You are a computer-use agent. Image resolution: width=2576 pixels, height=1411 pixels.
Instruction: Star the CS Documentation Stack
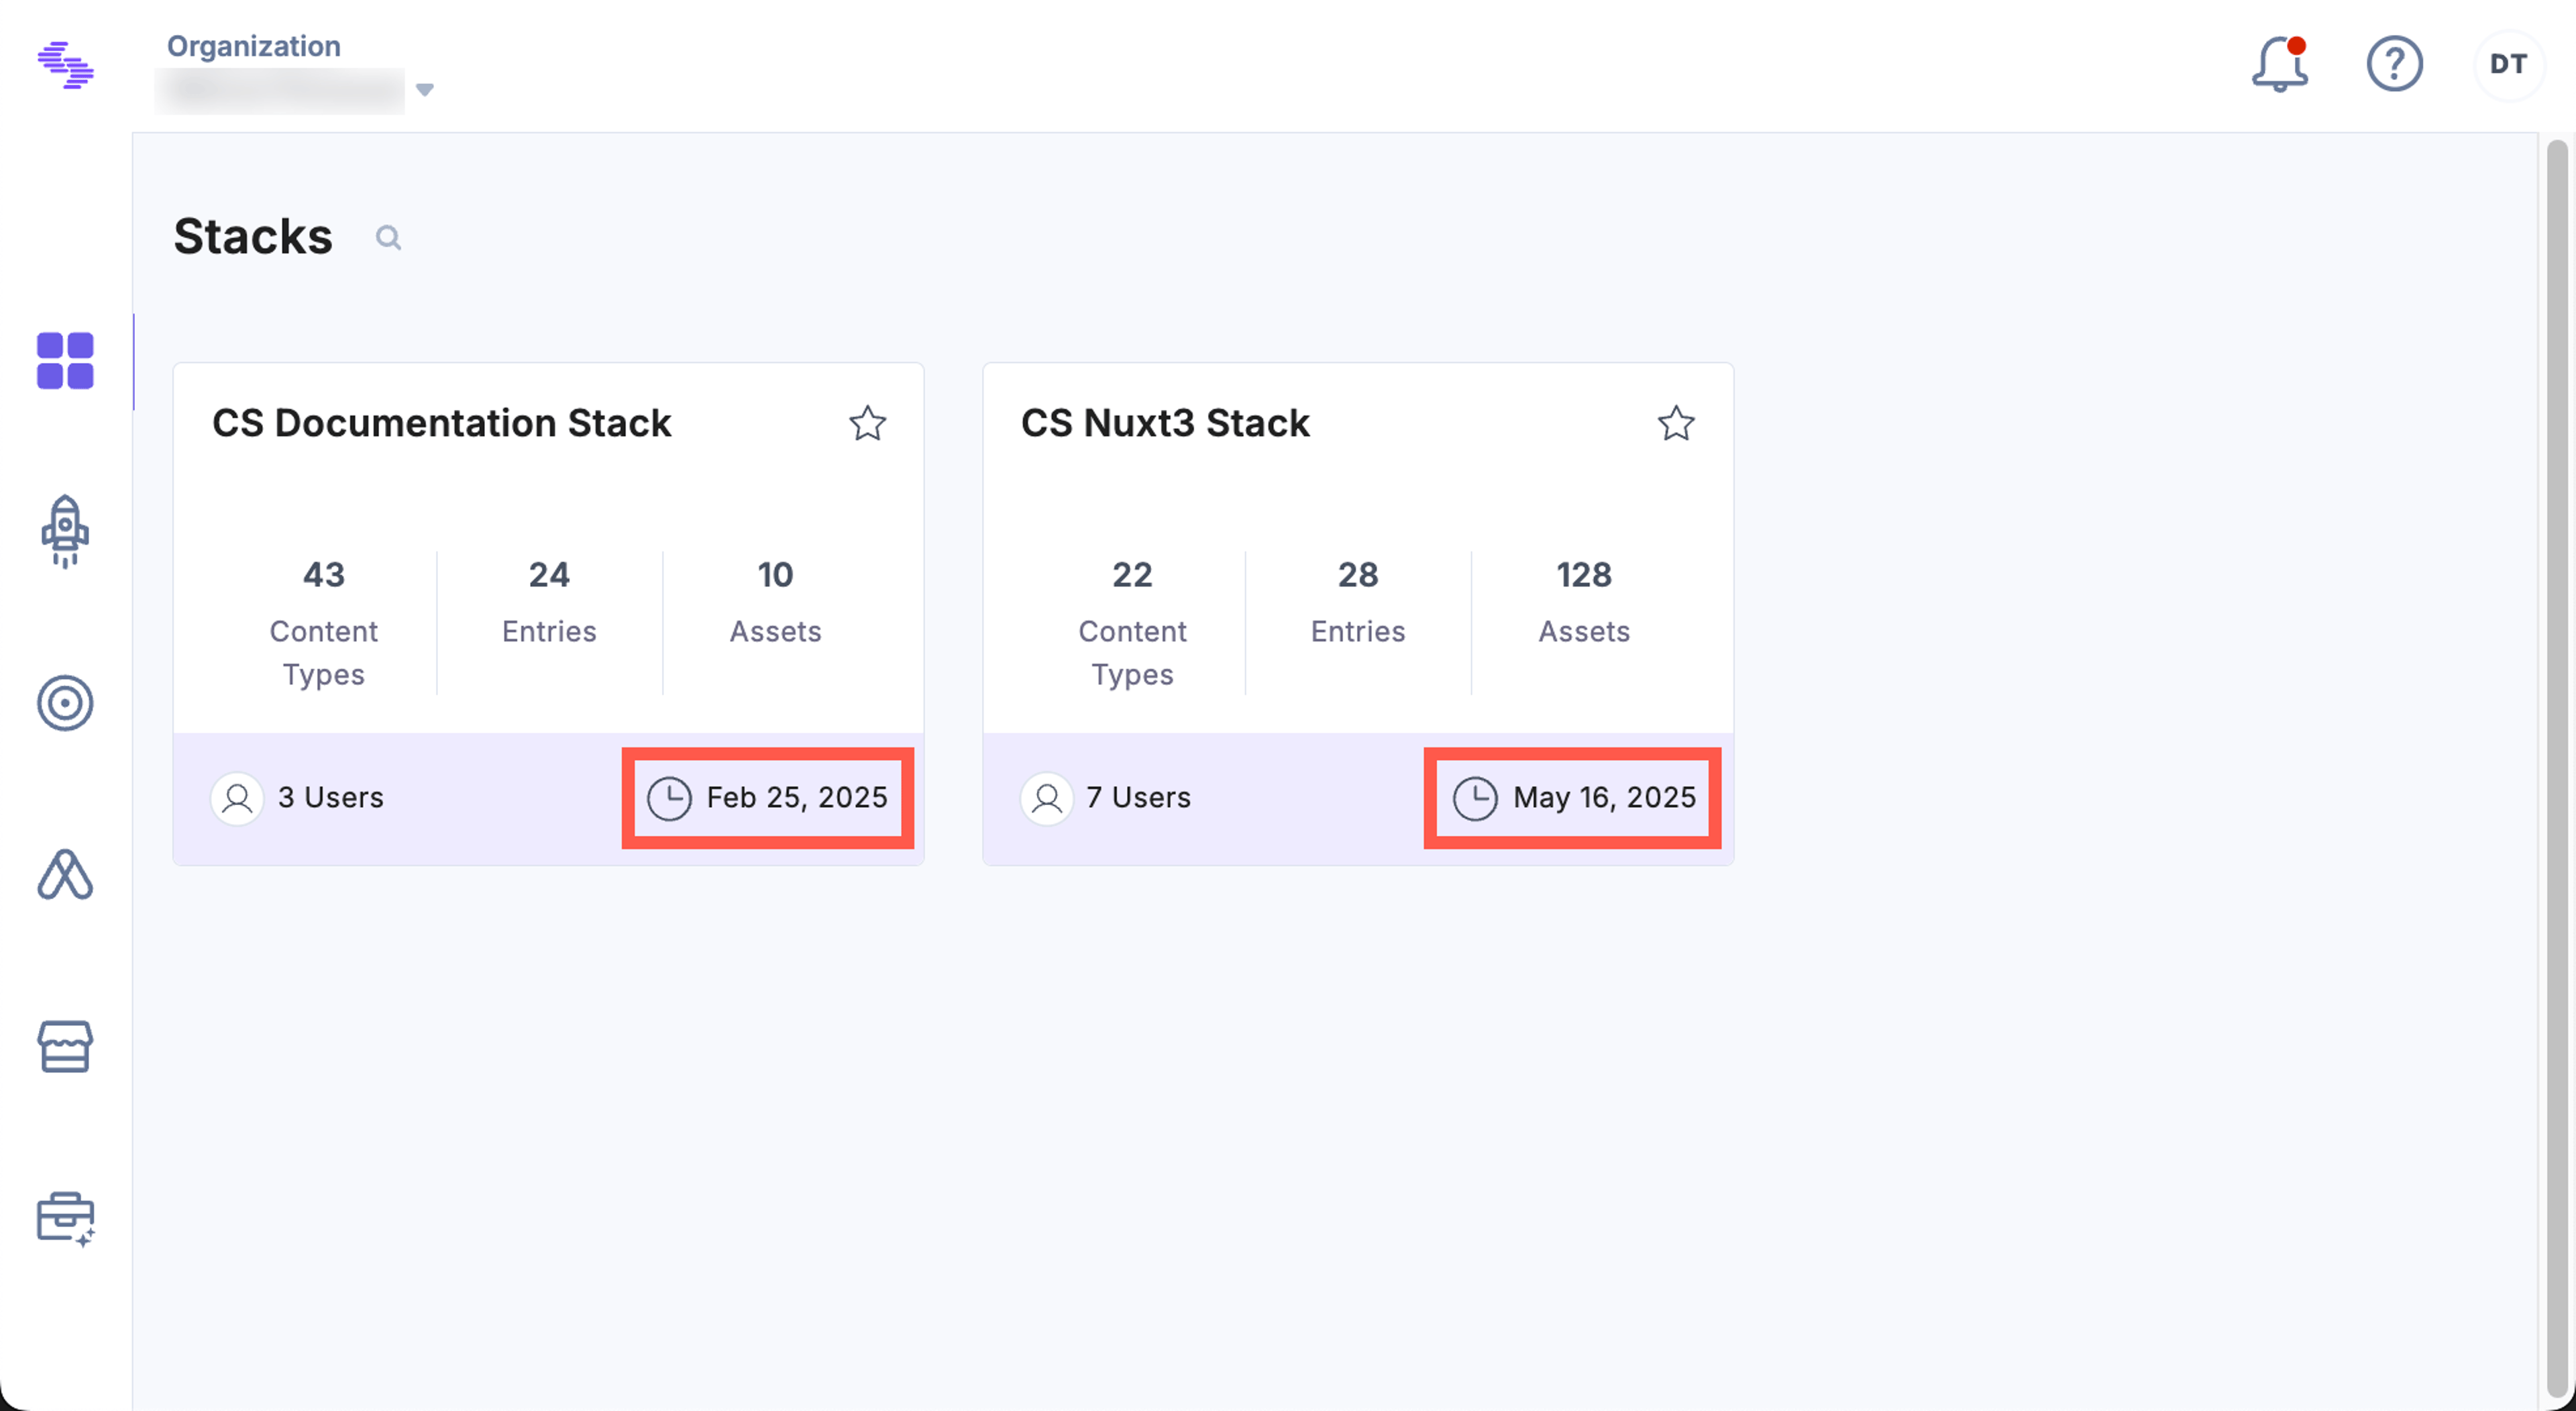tap(867, 423)
